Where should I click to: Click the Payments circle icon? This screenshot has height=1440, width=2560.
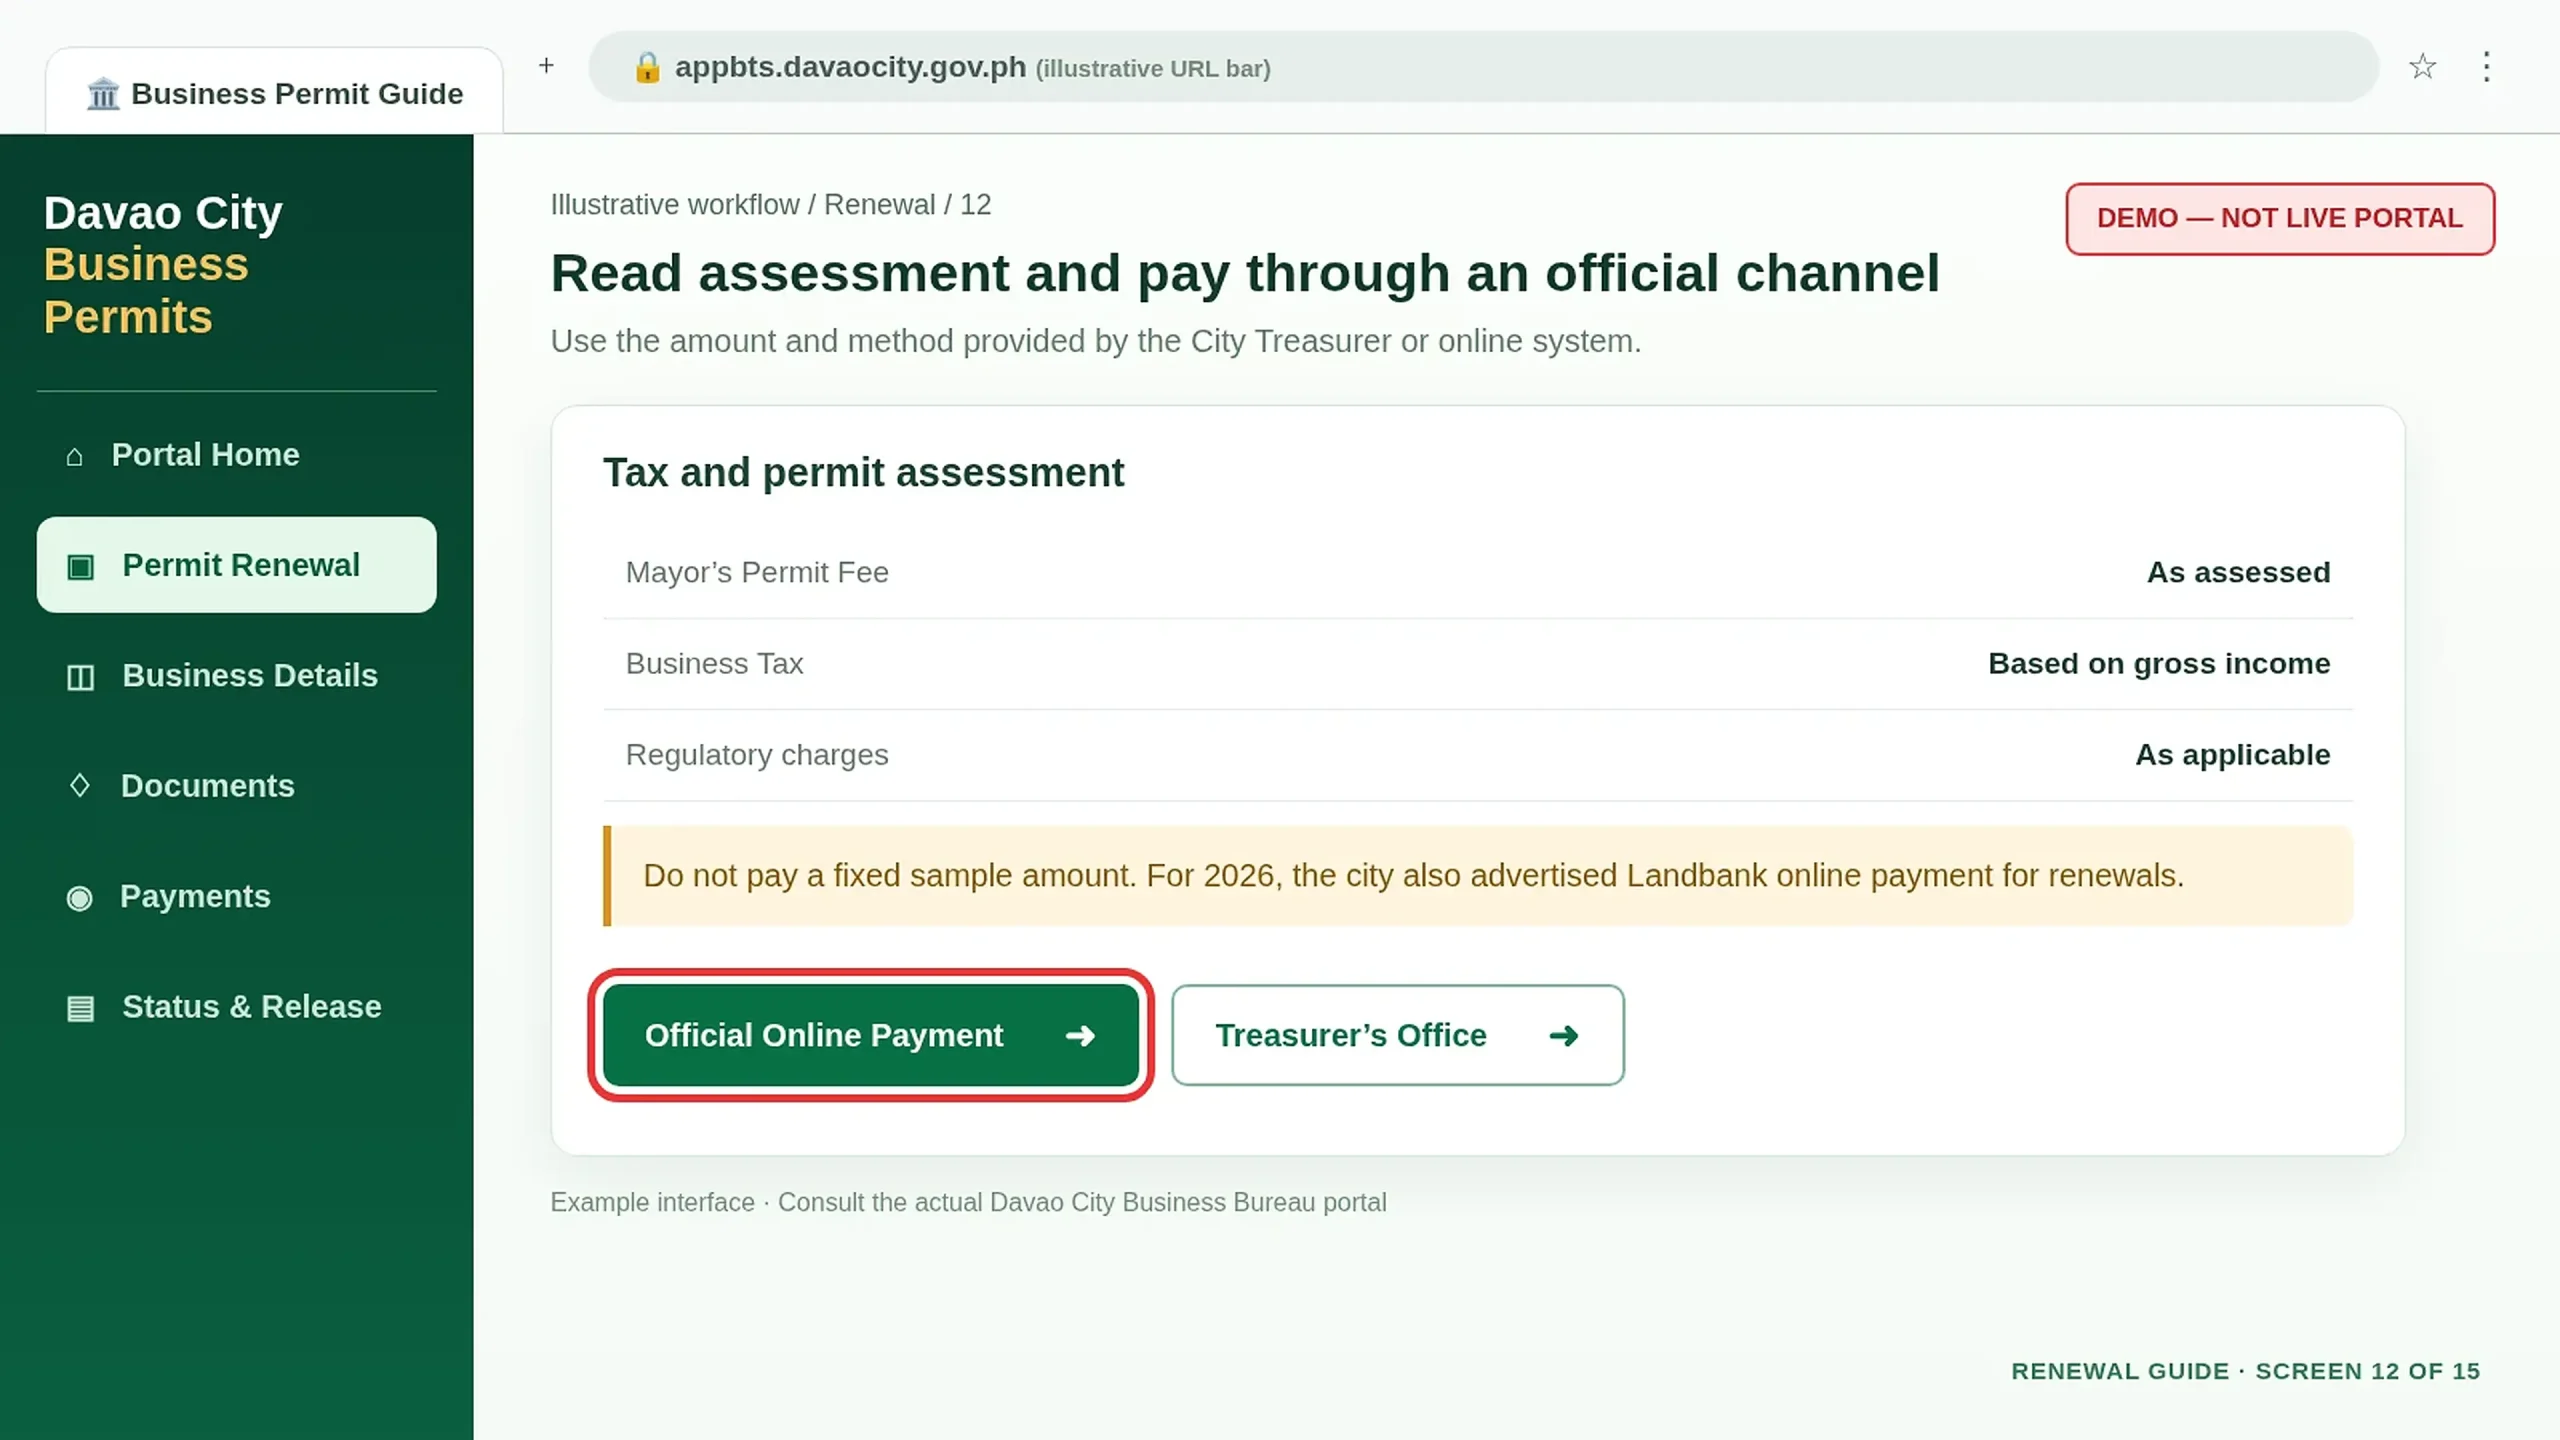tap(79, 898)
